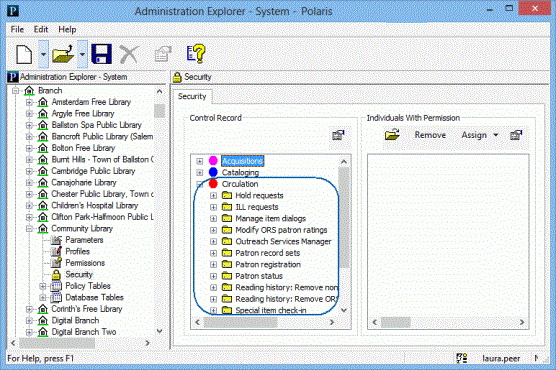Open the dropdown arrow beside the Open folder icon
The width and height of the screenshot is (556, 370).
click(82, 54)
